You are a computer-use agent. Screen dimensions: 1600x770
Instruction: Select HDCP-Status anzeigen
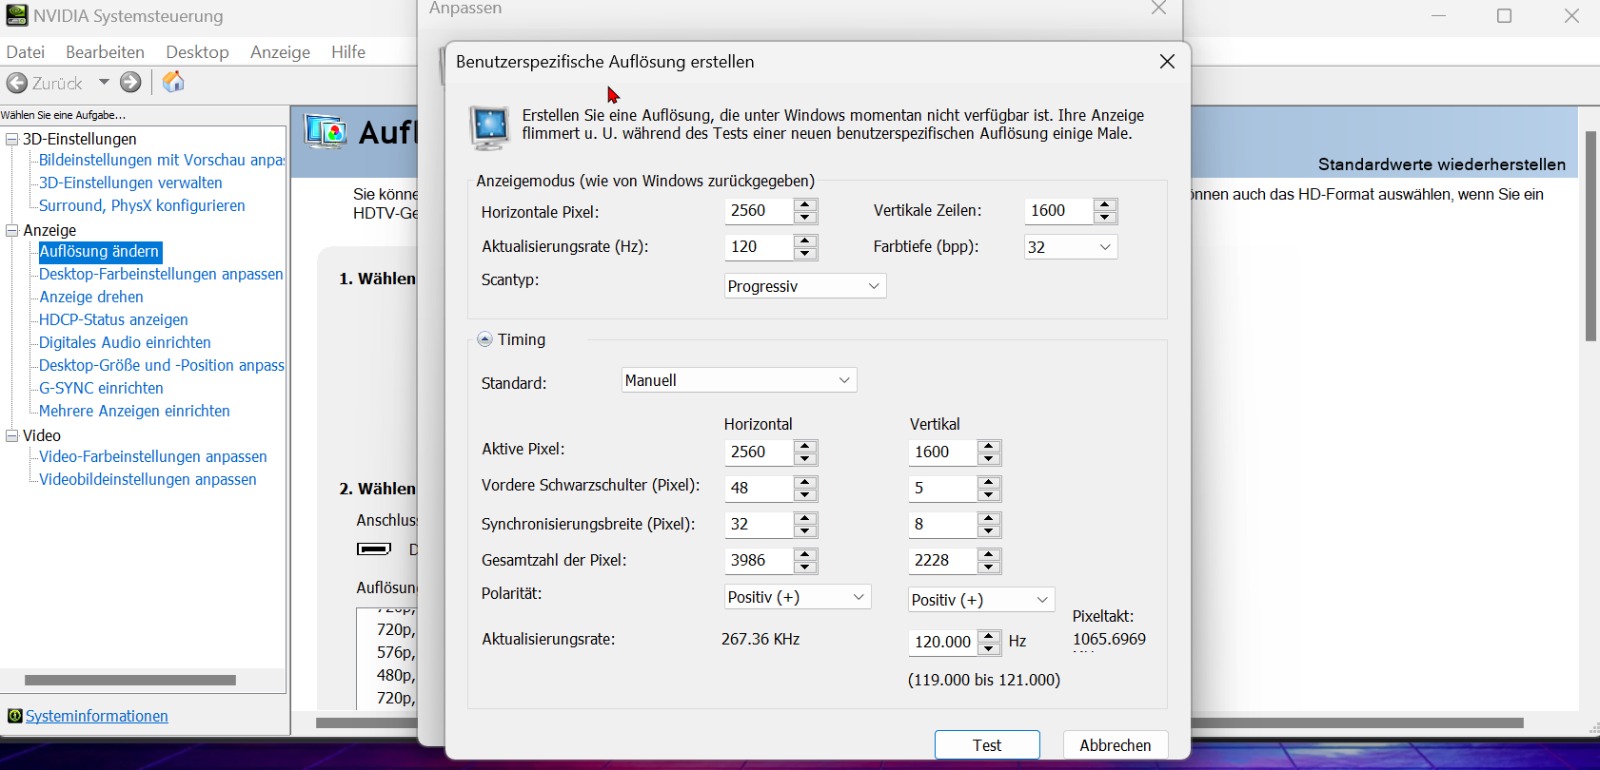(x=113, y=320)
